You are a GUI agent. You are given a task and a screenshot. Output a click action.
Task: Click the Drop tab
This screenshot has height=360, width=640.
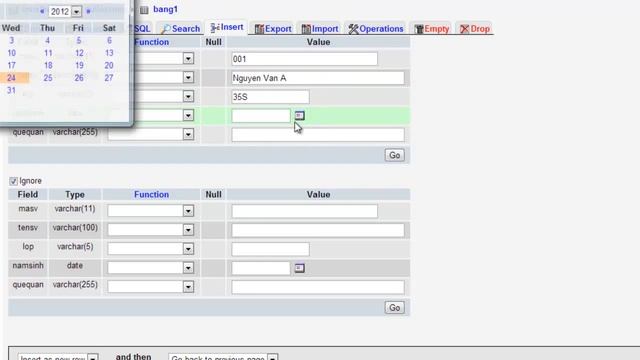(x=475, y=29)
